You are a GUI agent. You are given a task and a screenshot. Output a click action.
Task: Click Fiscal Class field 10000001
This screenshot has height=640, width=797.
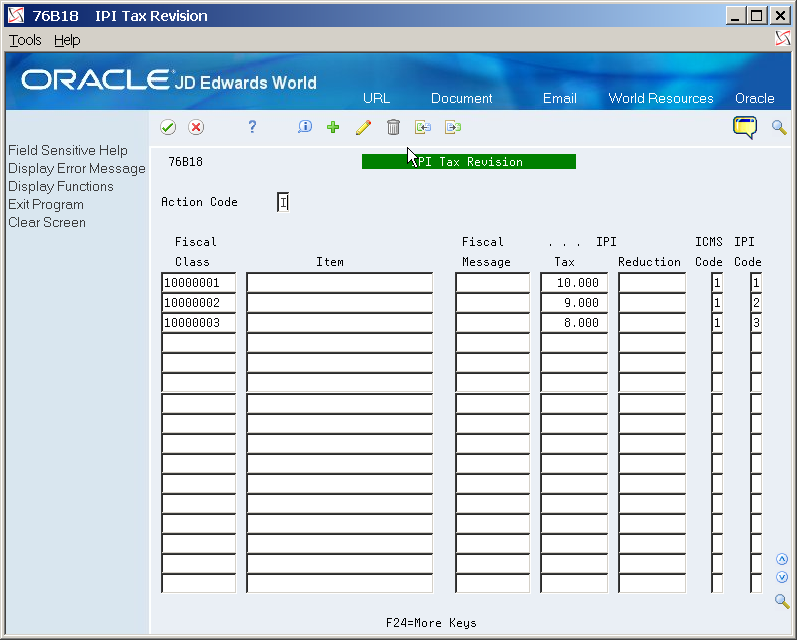point(199,283)
